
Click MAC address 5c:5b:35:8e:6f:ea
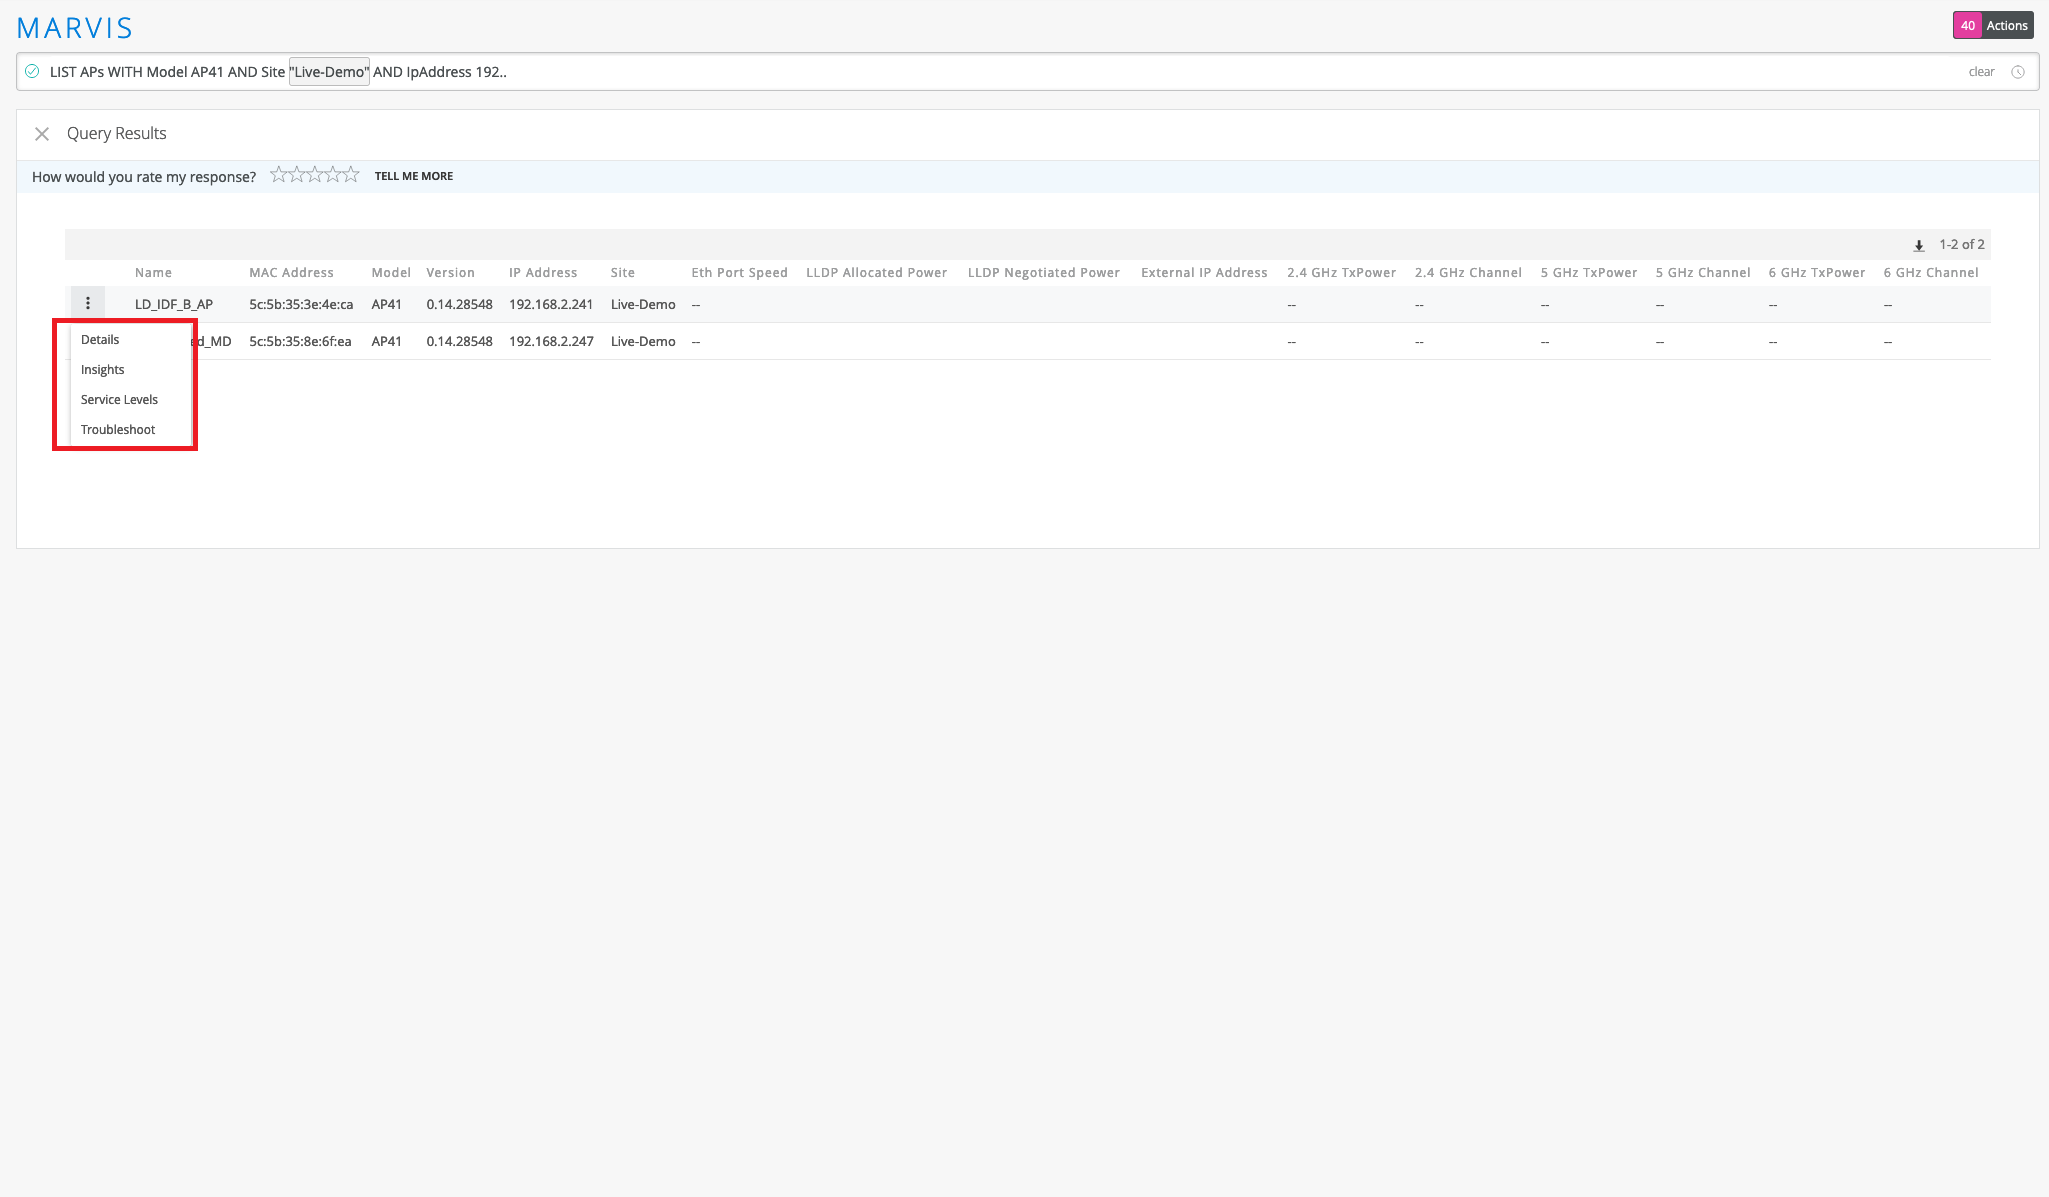[300, 341]
